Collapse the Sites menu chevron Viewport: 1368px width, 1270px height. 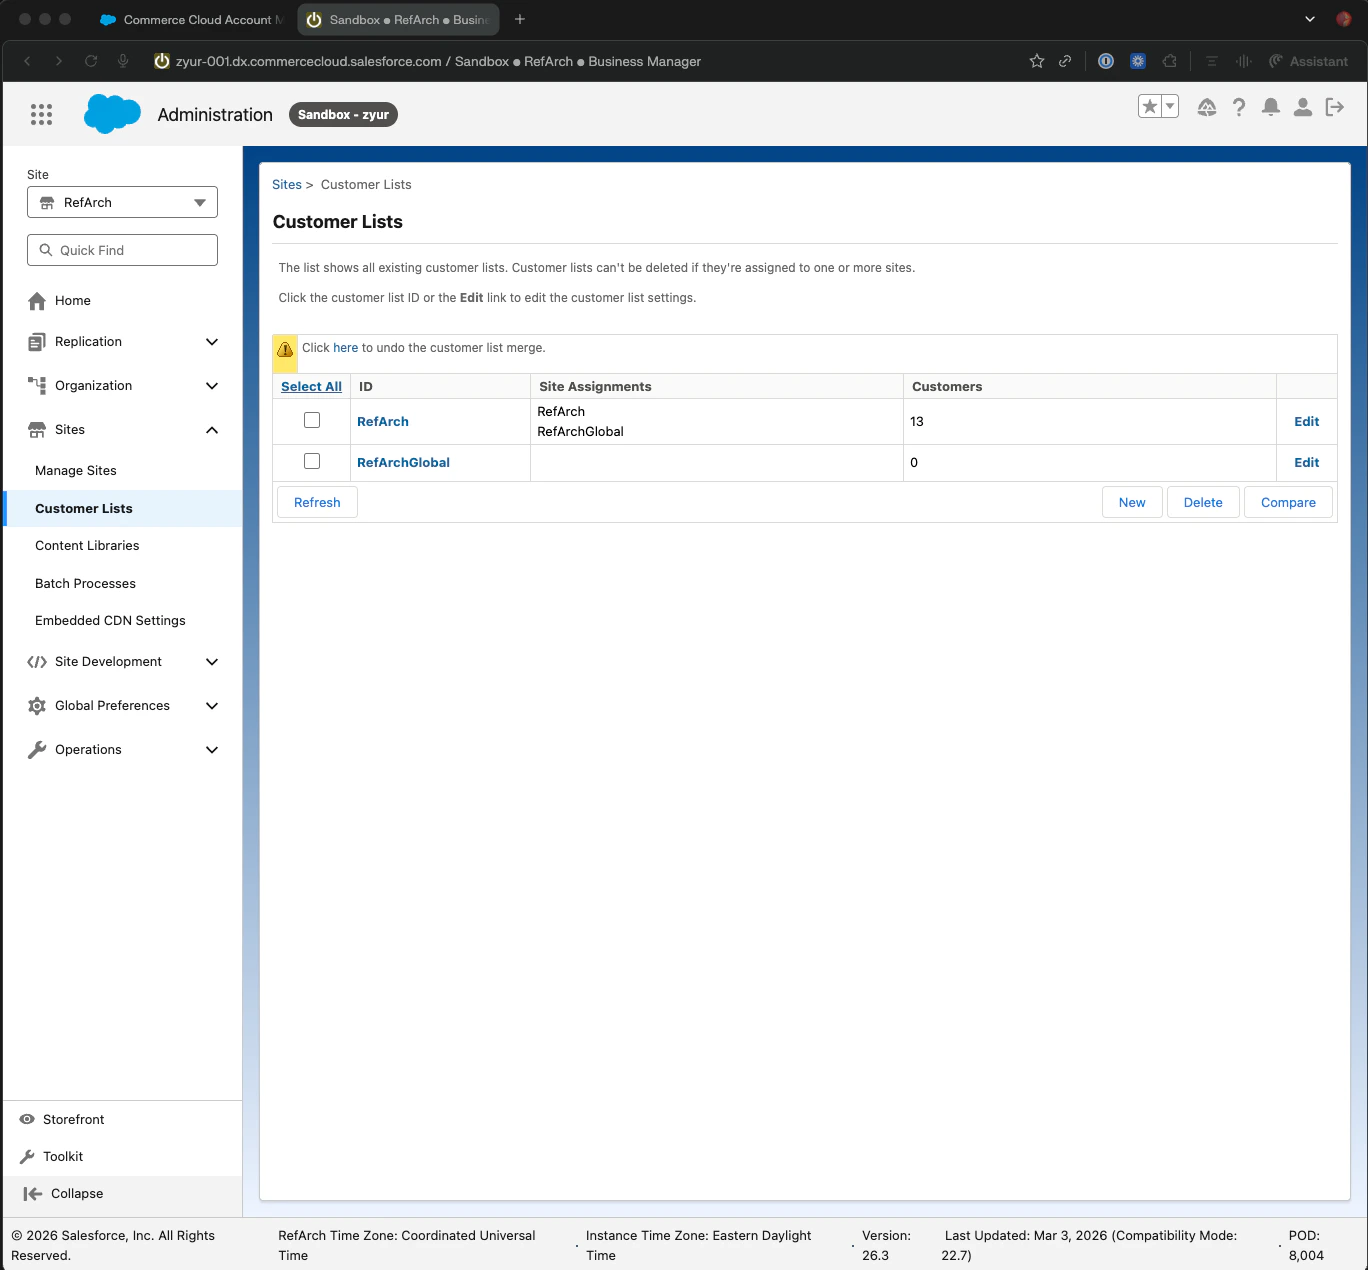point(212,430)
